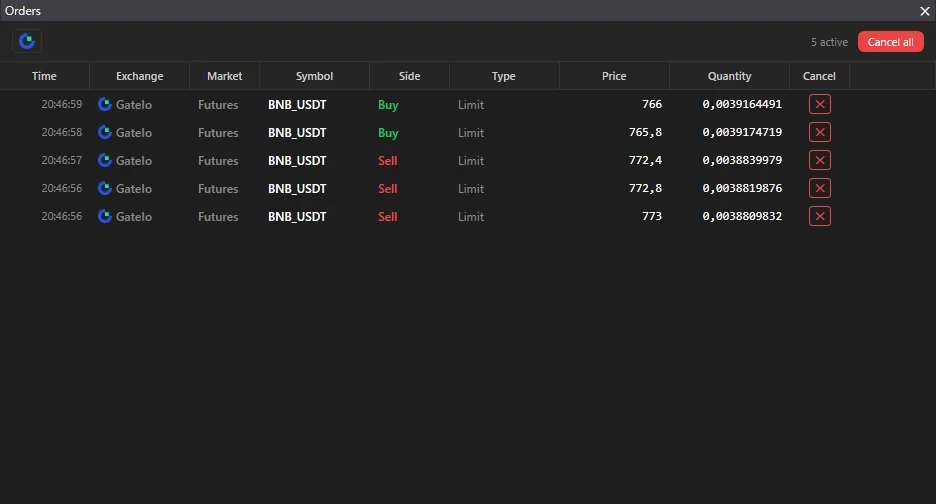Click GateIo logo in the 20:46:59 row

105,105
